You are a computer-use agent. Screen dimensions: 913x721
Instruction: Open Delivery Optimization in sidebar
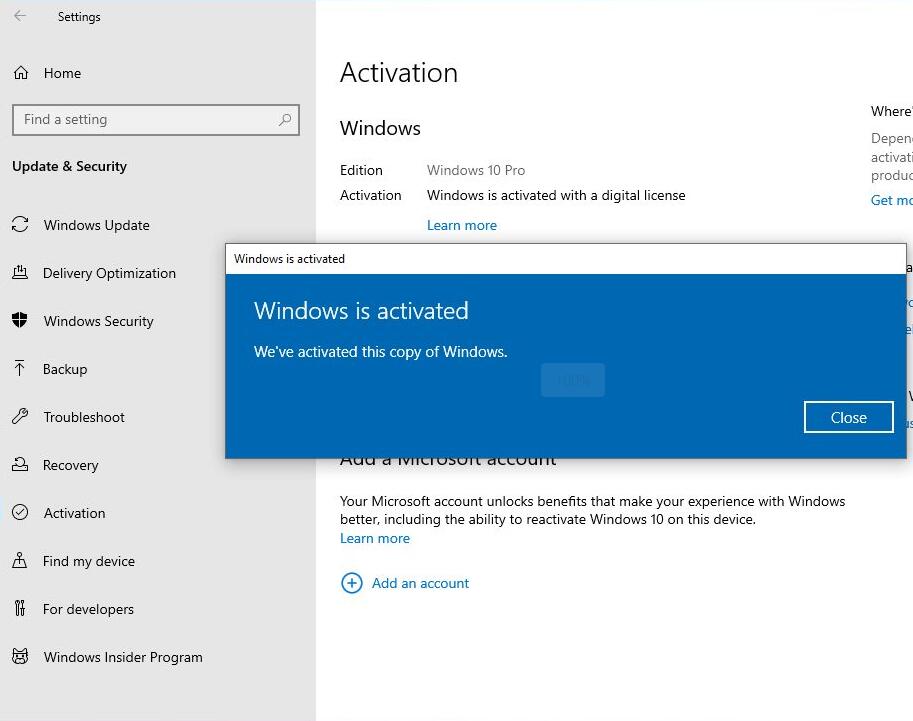point(109,273)
